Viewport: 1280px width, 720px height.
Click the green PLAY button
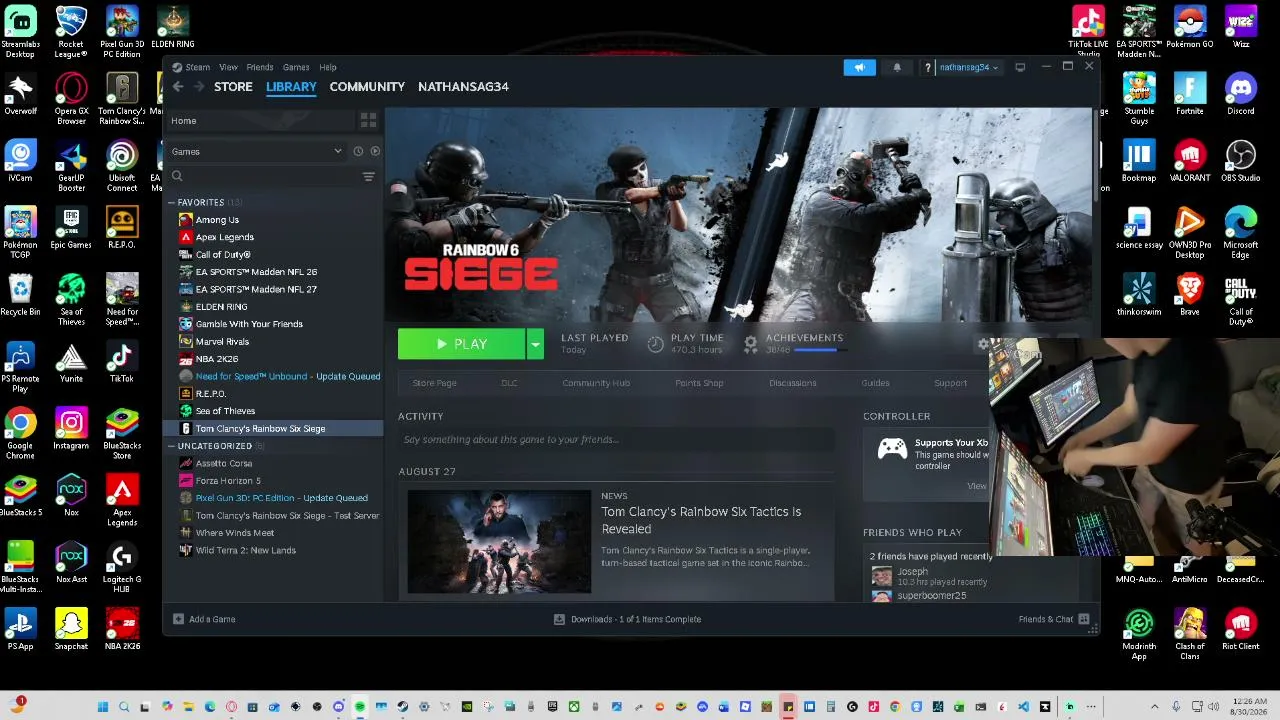point(462,344)
